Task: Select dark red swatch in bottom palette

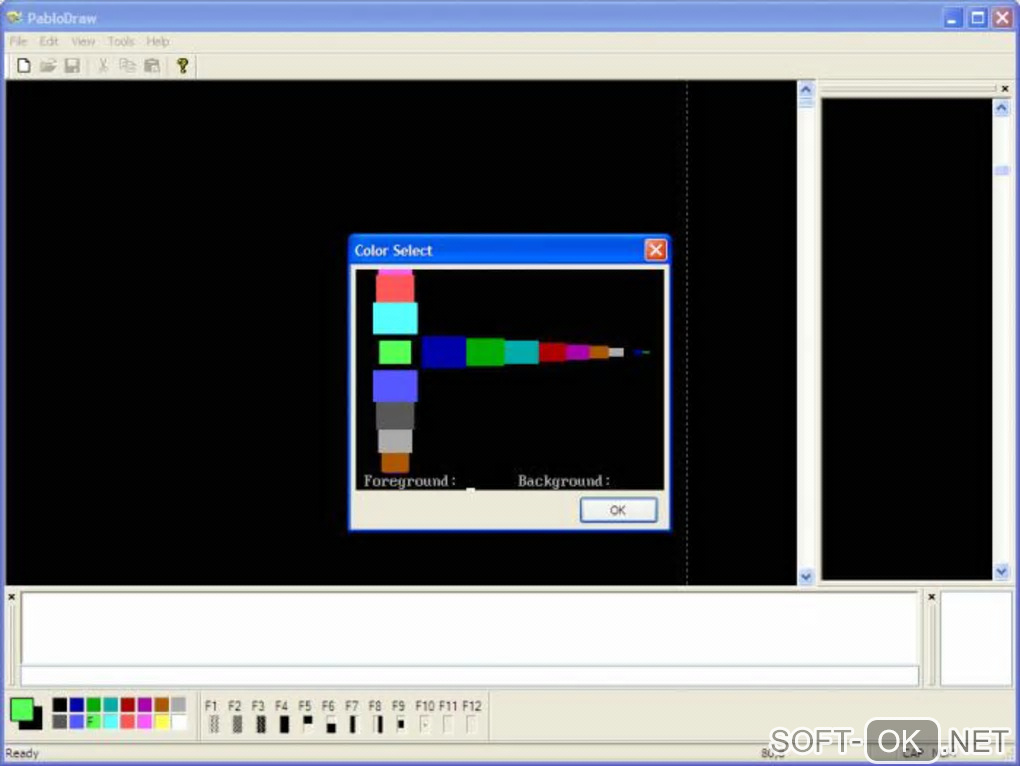Action: (x=128, y=704)
